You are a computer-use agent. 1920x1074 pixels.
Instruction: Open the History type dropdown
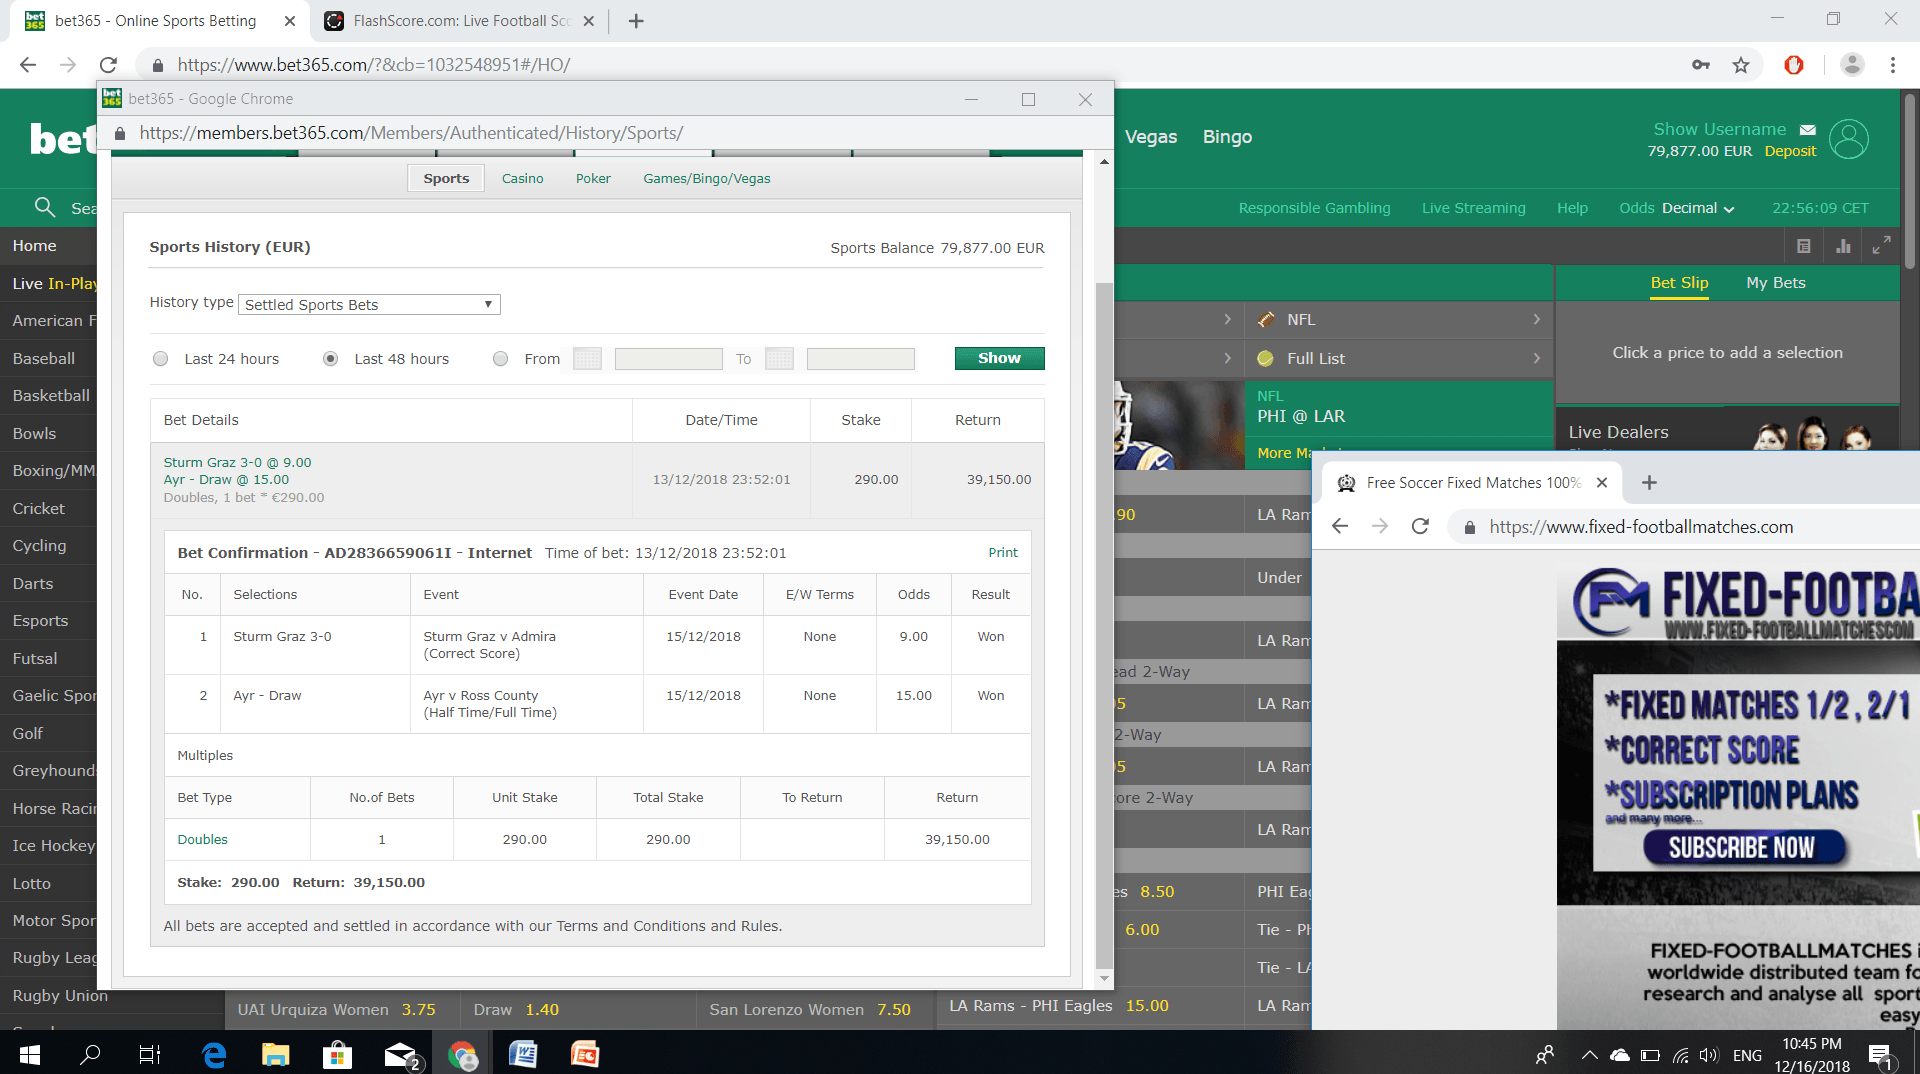pyautogui.click(x=369, y=305)
